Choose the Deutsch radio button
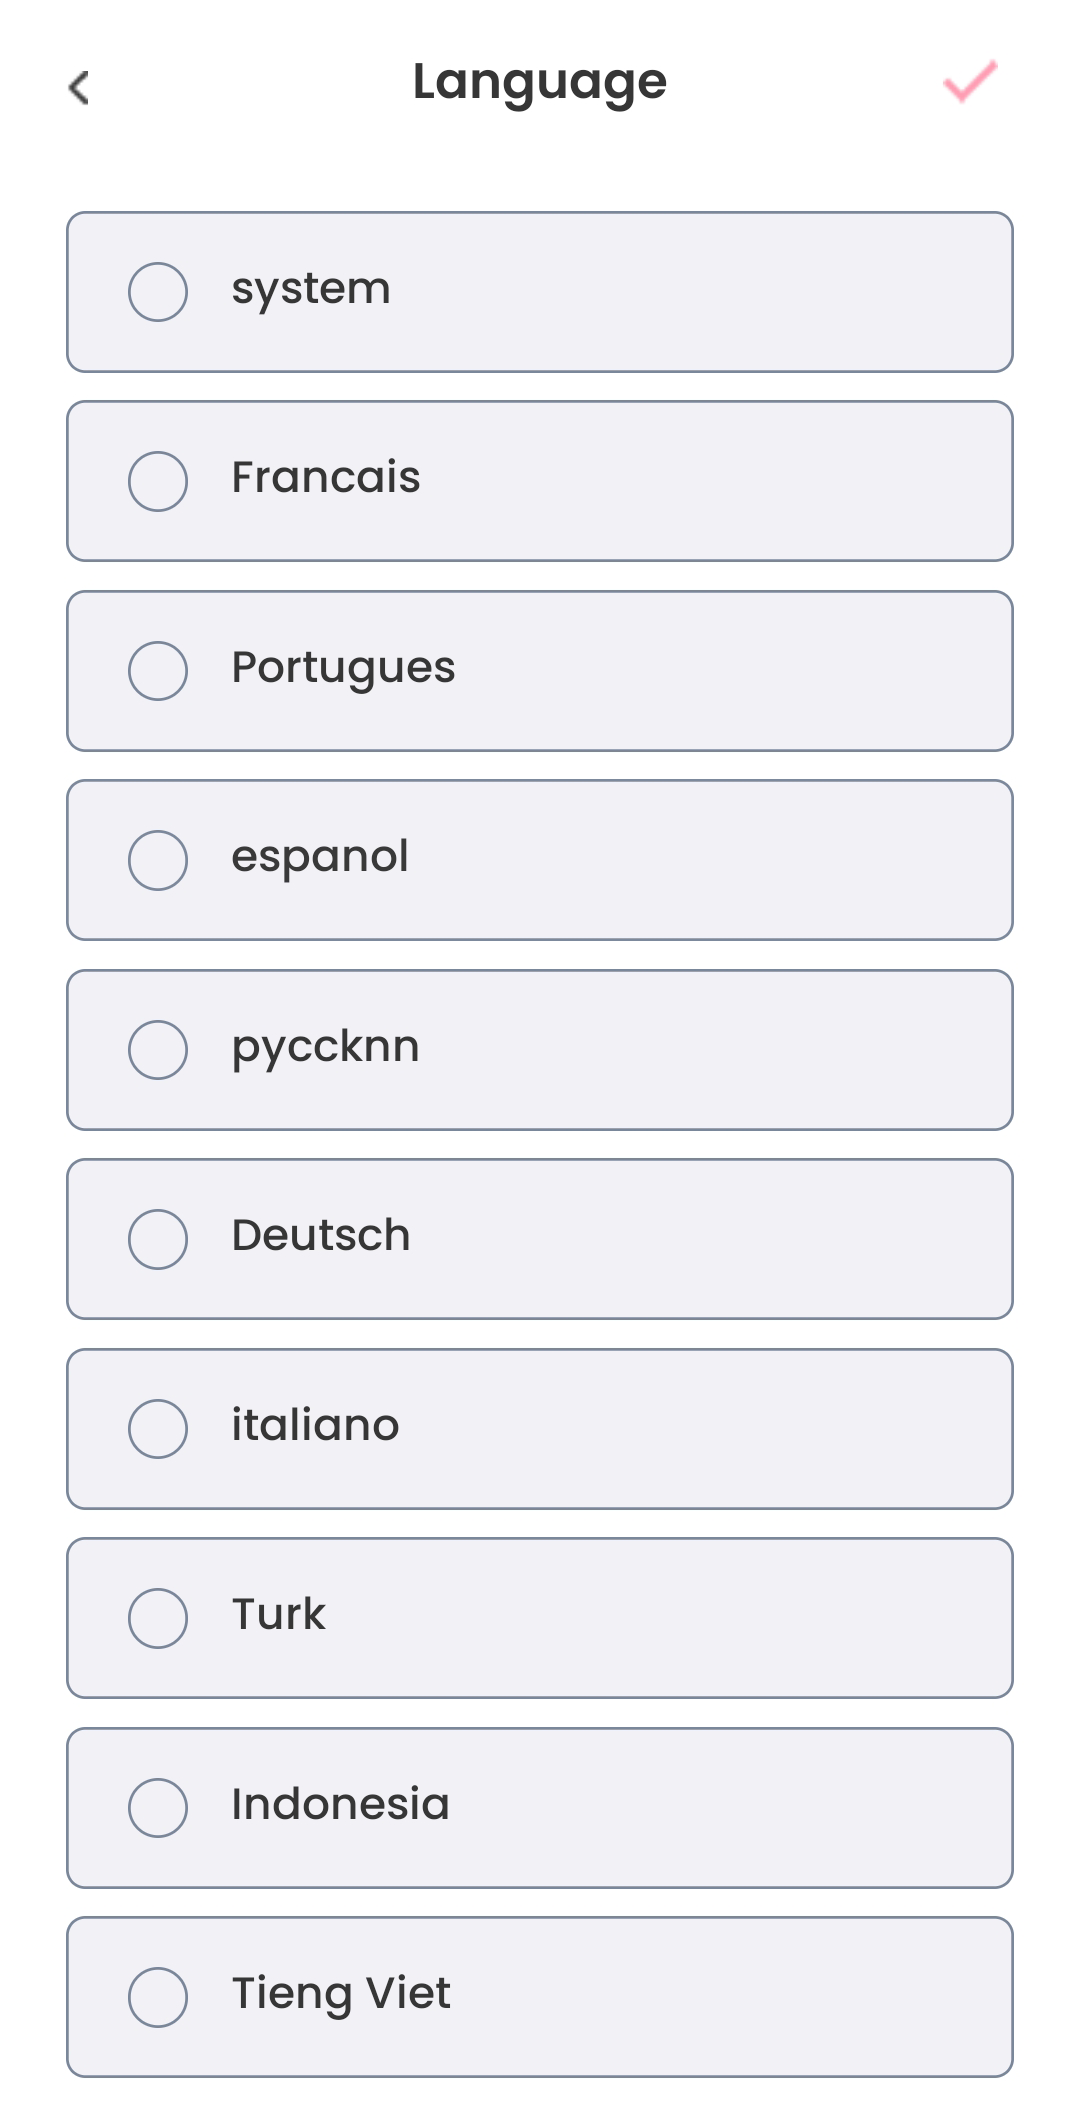 click(x=158, y=1239)
